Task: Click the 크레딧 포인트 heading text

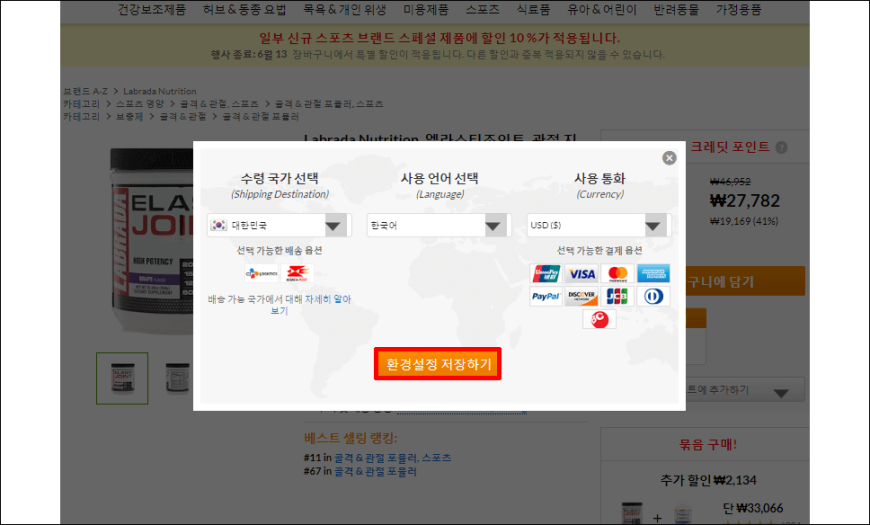Action: click(x=730, y=147)
